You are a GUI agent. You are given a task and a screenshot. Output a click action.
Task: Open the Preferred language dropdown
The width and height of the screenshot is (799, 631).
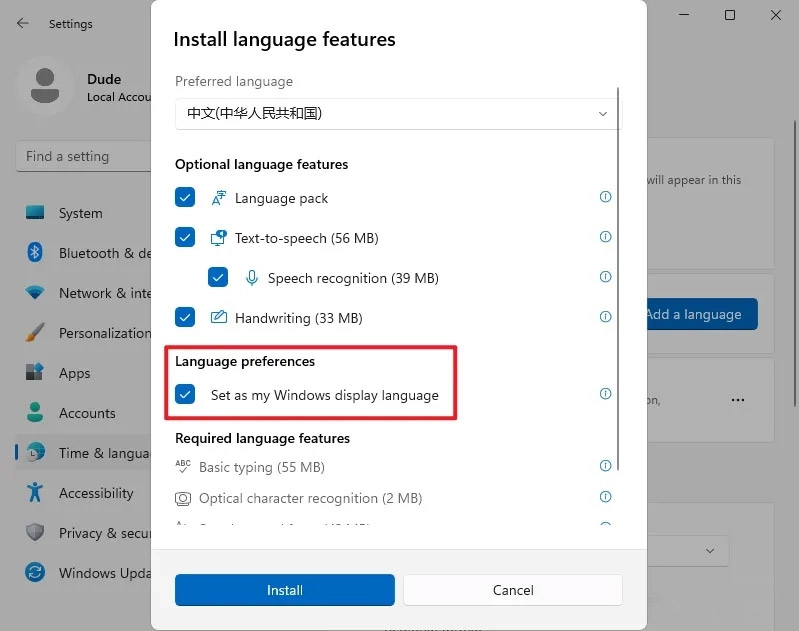[398, 114]
